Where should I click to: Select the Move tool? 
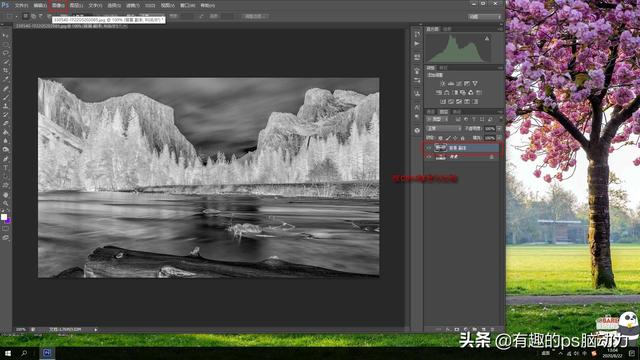click(6, 36)
